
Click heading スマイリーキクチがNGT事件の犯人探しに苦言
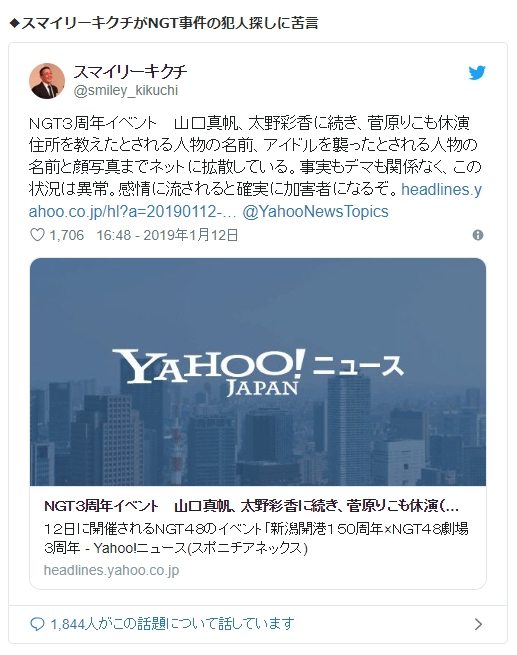[x=164, y=23]
